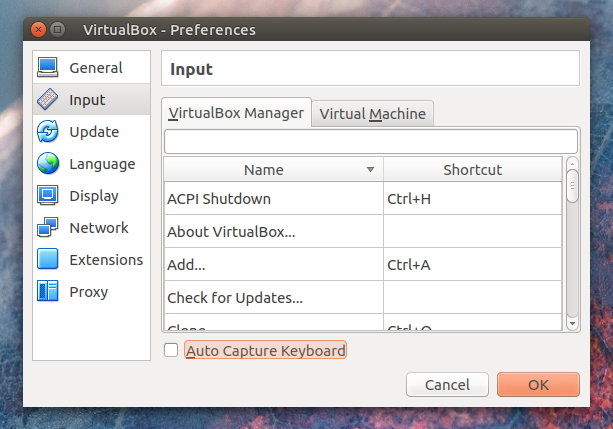This screenshot has height=429, width=613.
Task: Click the General monitor icon
Action: [48, 67]
